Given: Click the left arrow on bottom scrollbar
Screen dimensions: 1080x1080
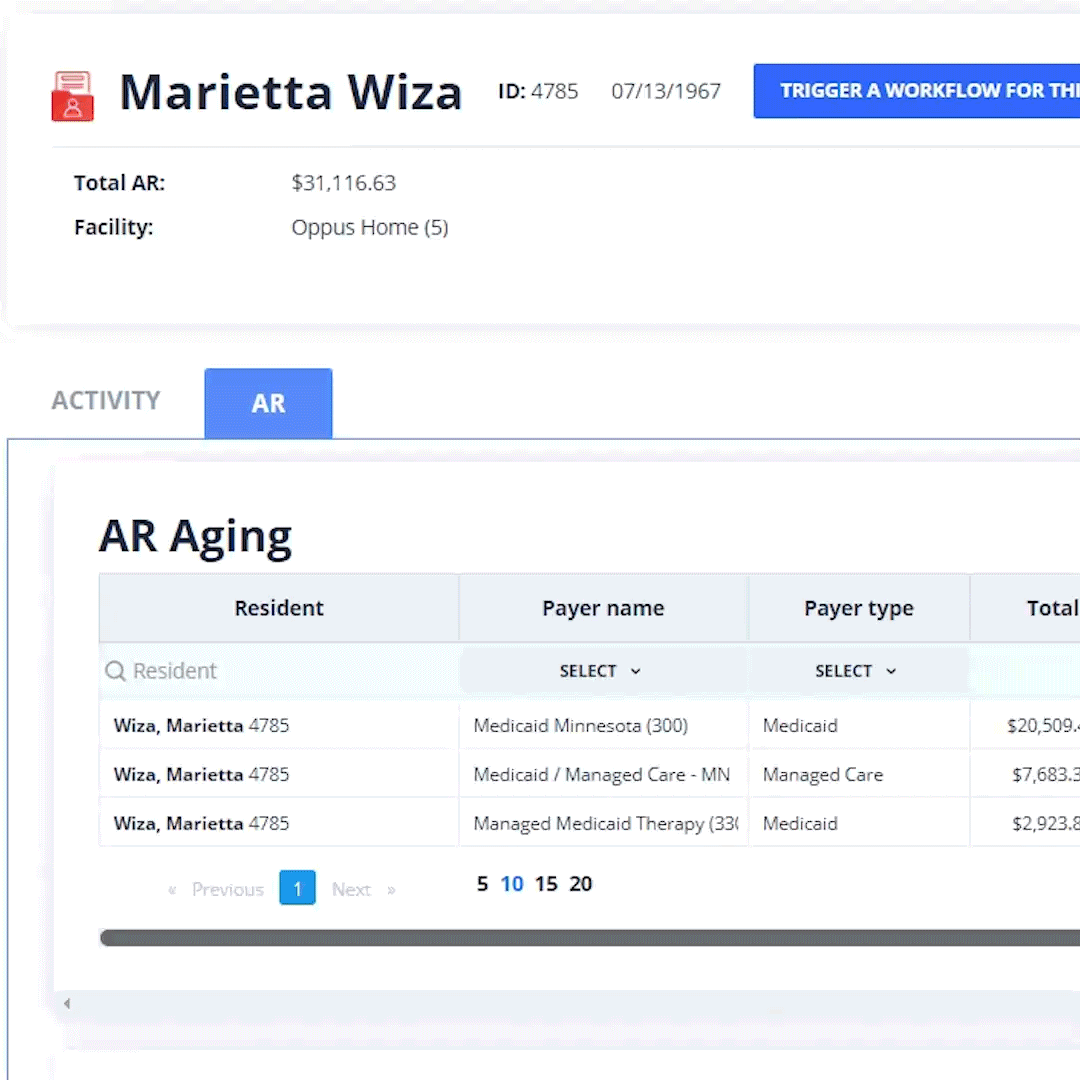Looking at the screenshot, I should pyautogui.click(x=67, y=1004).
